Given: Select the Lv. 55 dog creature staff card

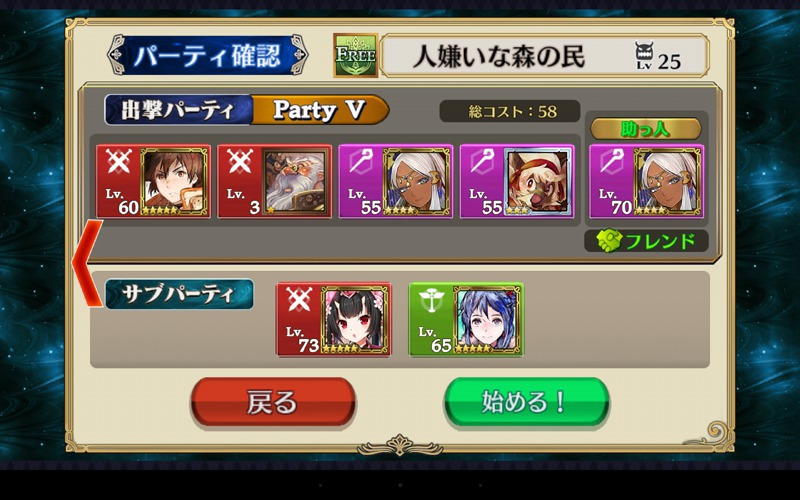Looking at the screenshot, I should (x=517, y=182).
